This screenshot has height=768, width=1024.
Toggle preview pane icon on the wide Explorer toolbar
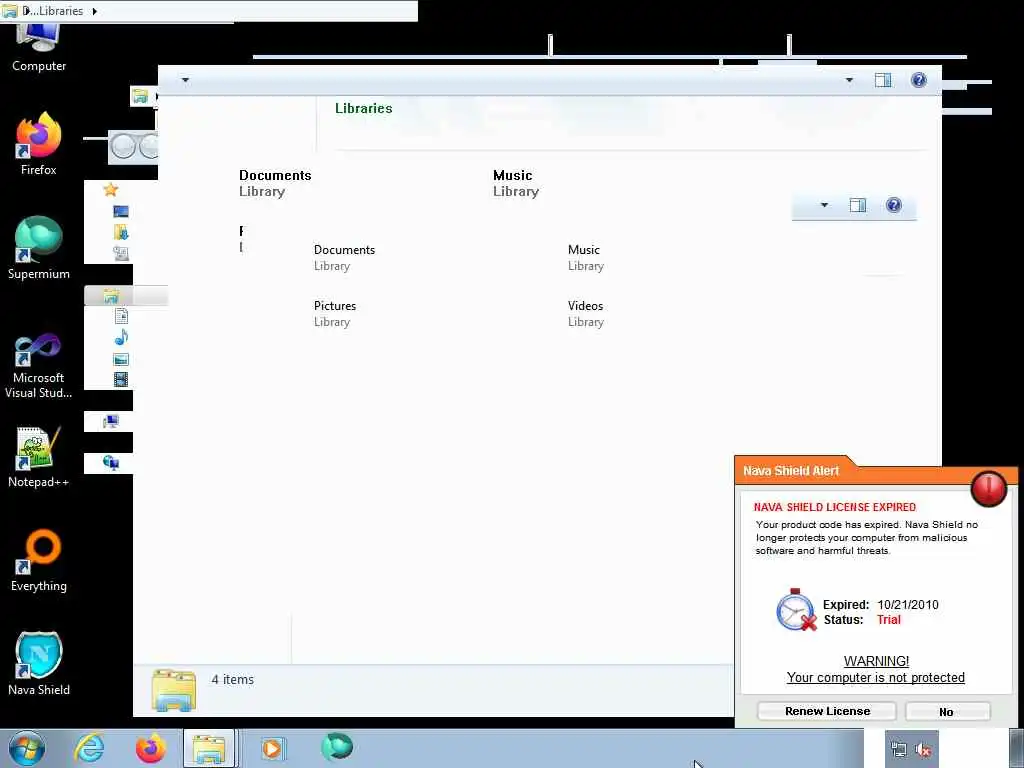coord(883,80)
